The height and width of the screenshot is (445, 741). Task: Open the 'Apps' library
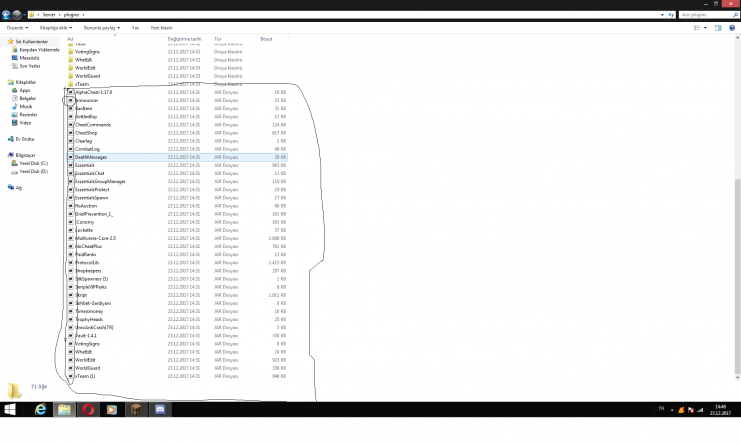pos(25,90)
